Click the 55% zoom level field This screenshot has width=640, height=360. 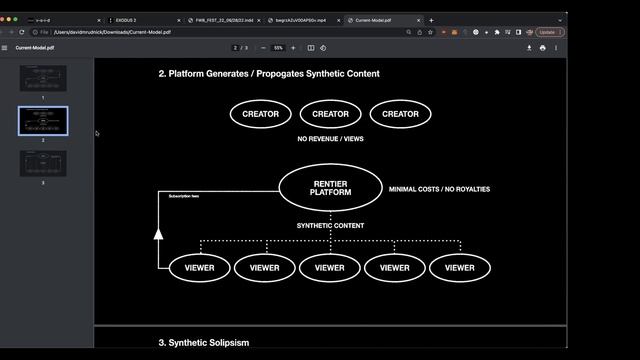278,48
